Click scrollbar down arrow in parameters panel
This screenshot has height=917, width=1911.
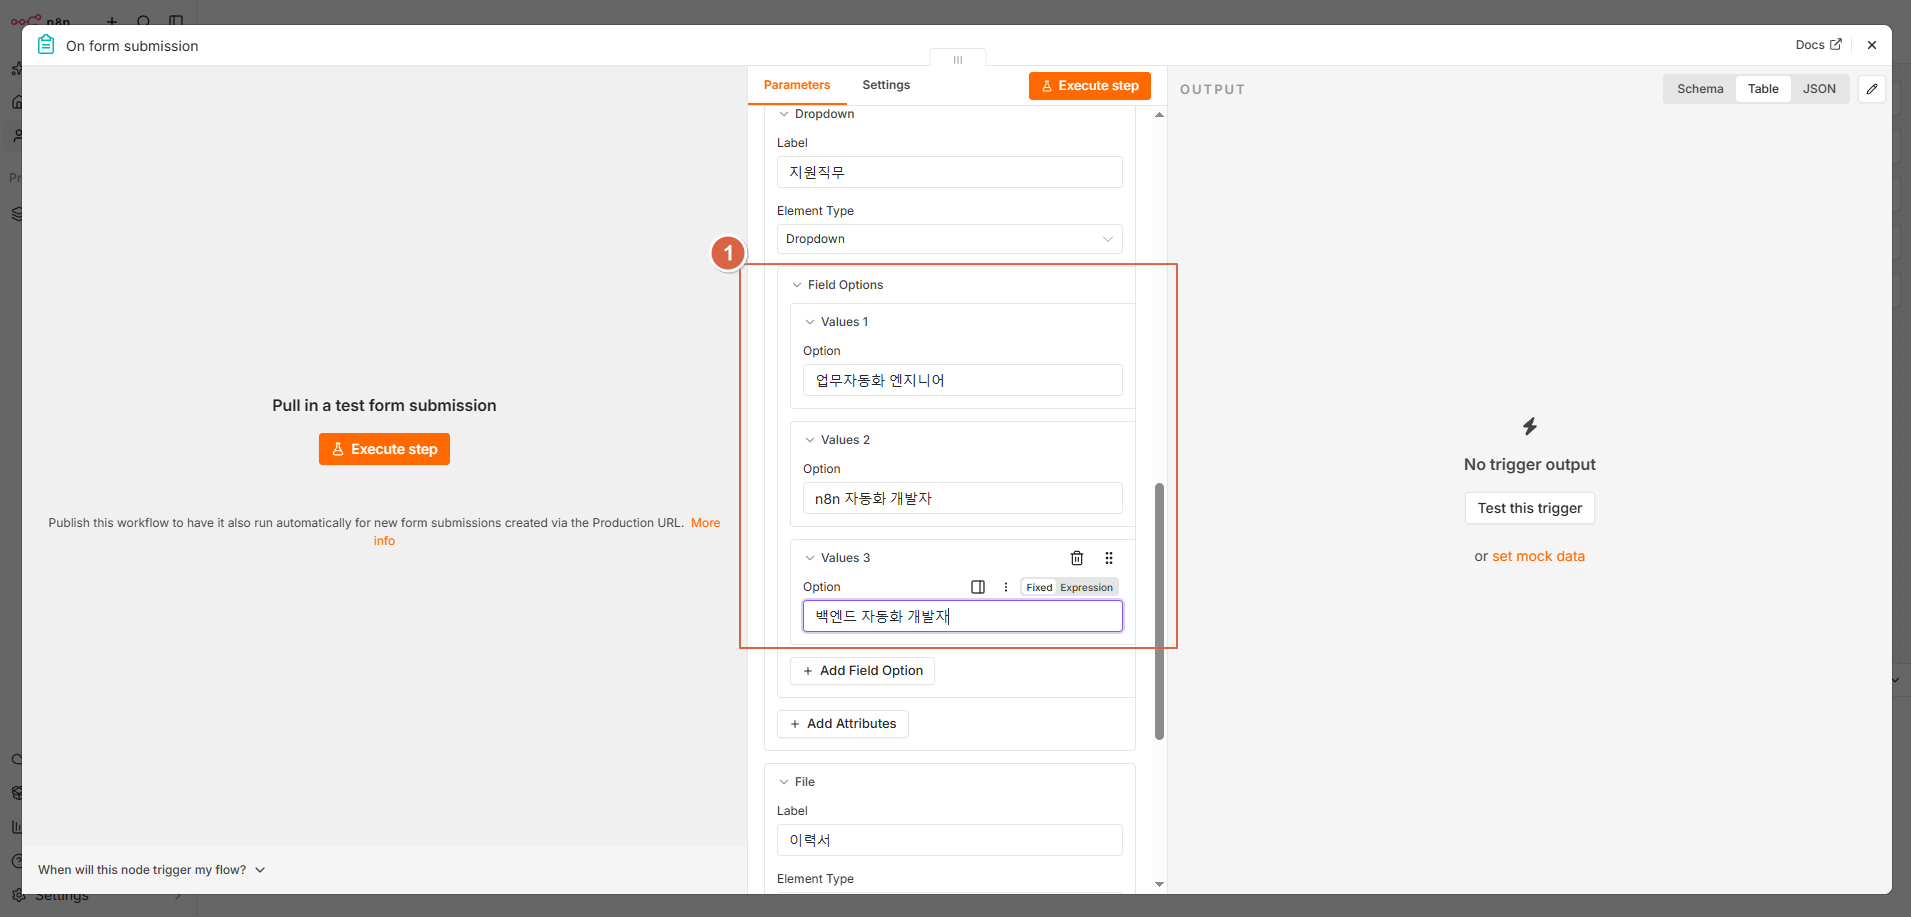coord(1159,884)
